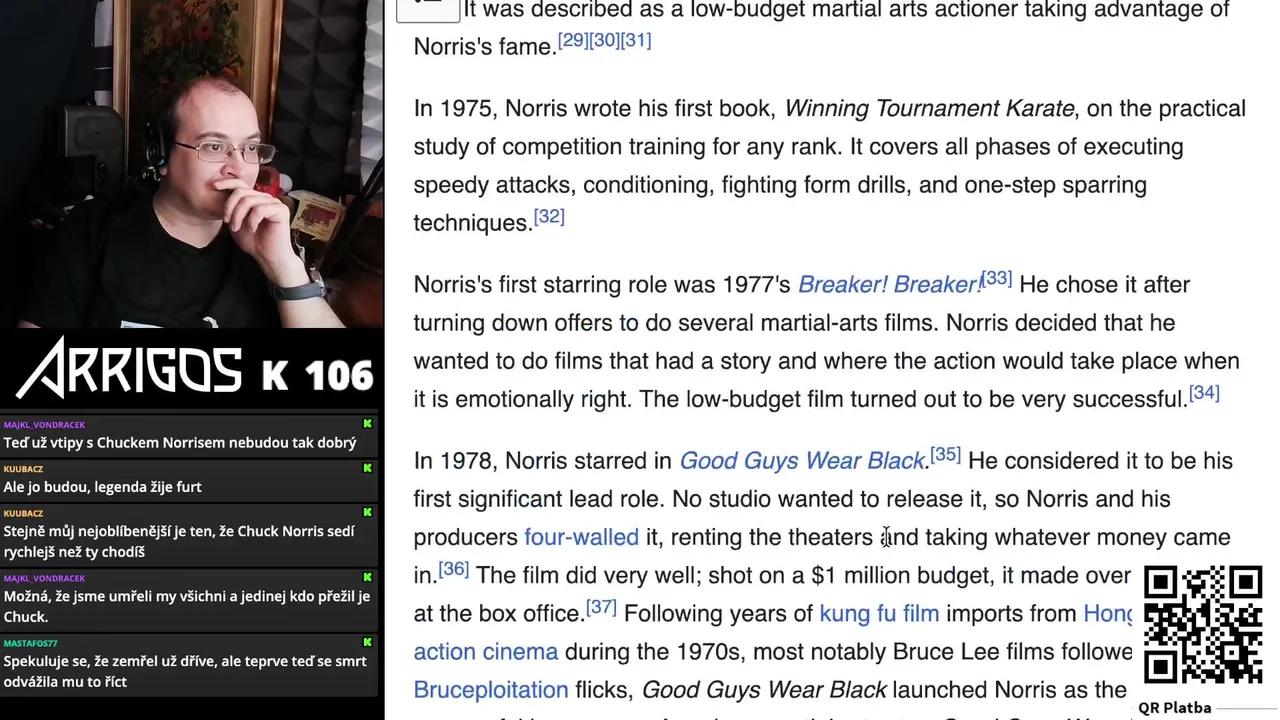Jump to citation reference [34]
The width and height of the screenshot is (1280, 720).
point(1204,392)
